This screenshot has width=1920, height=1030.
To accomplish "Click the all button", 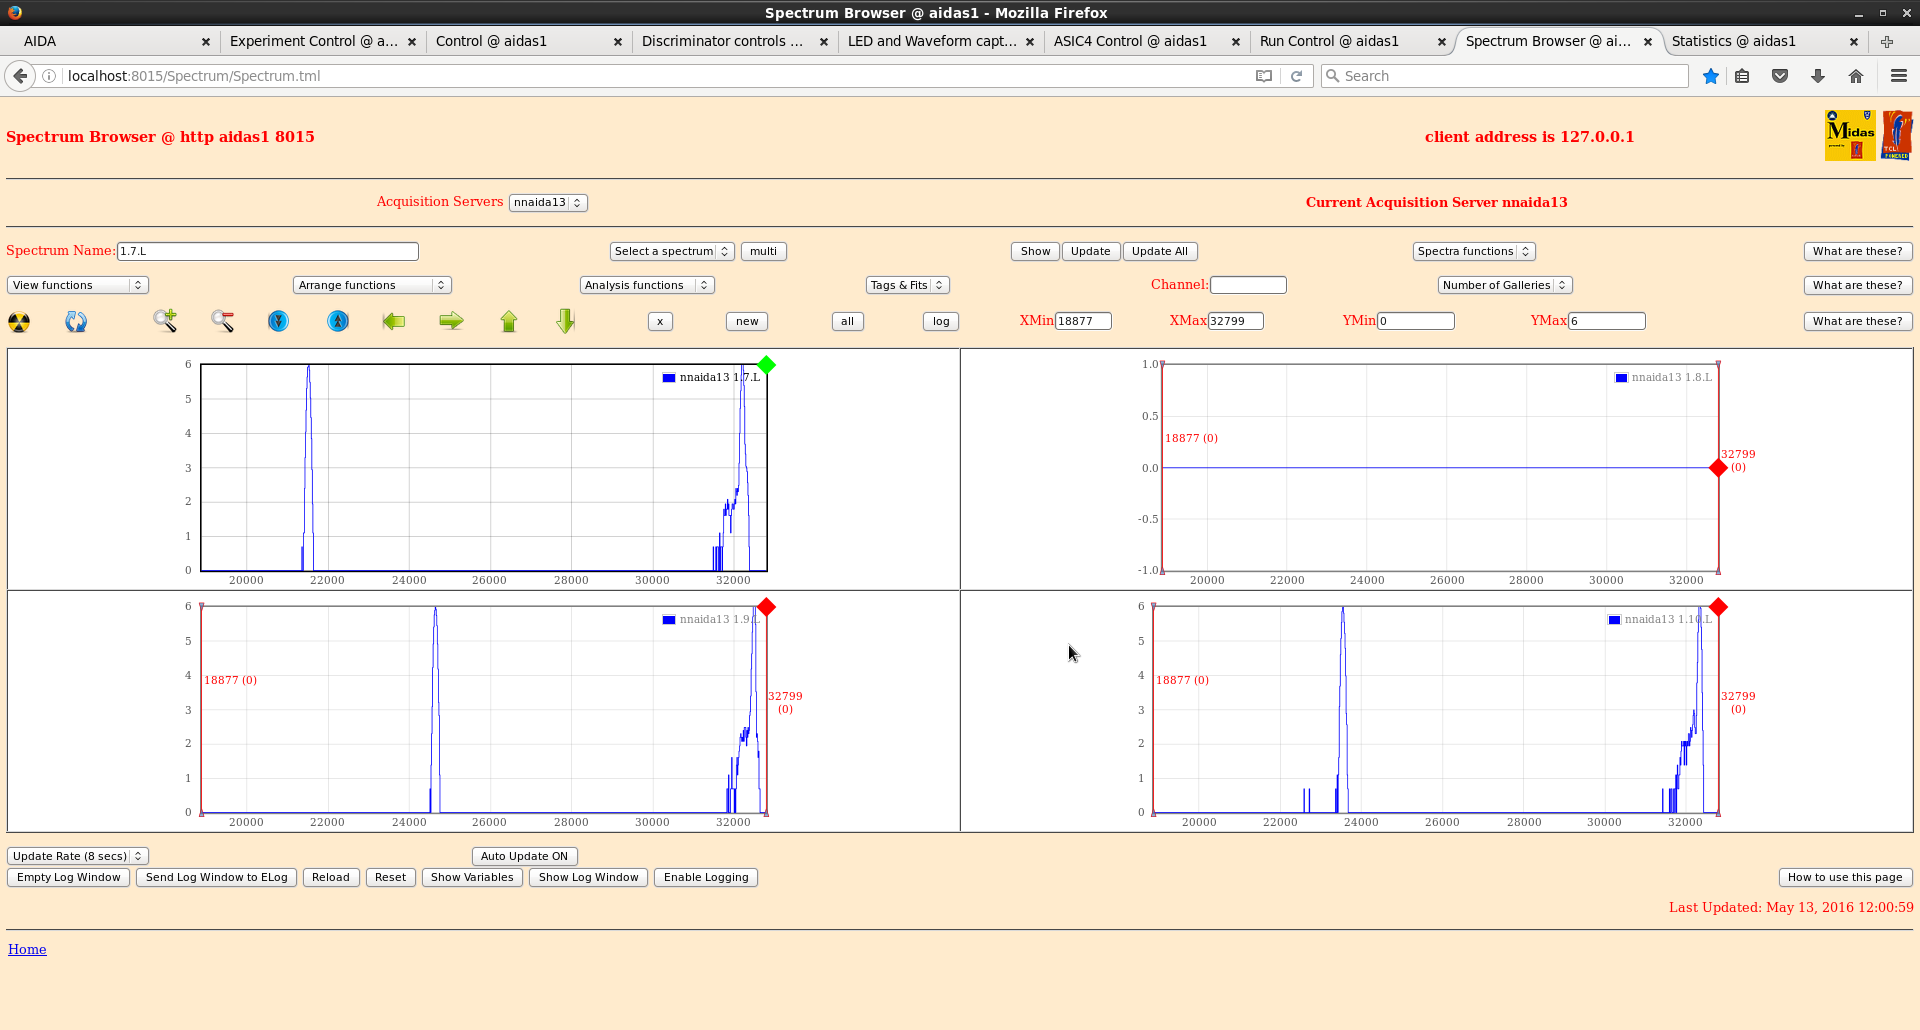I will (x=847, y=322).
